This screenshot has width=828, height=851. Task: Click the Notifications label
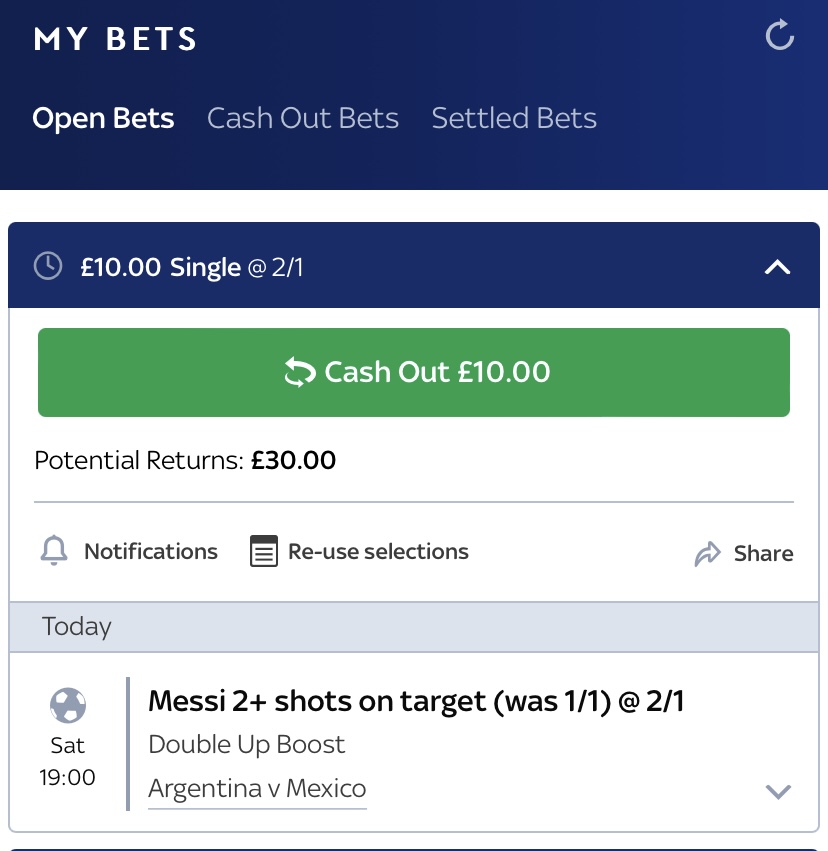pos(151,551)
